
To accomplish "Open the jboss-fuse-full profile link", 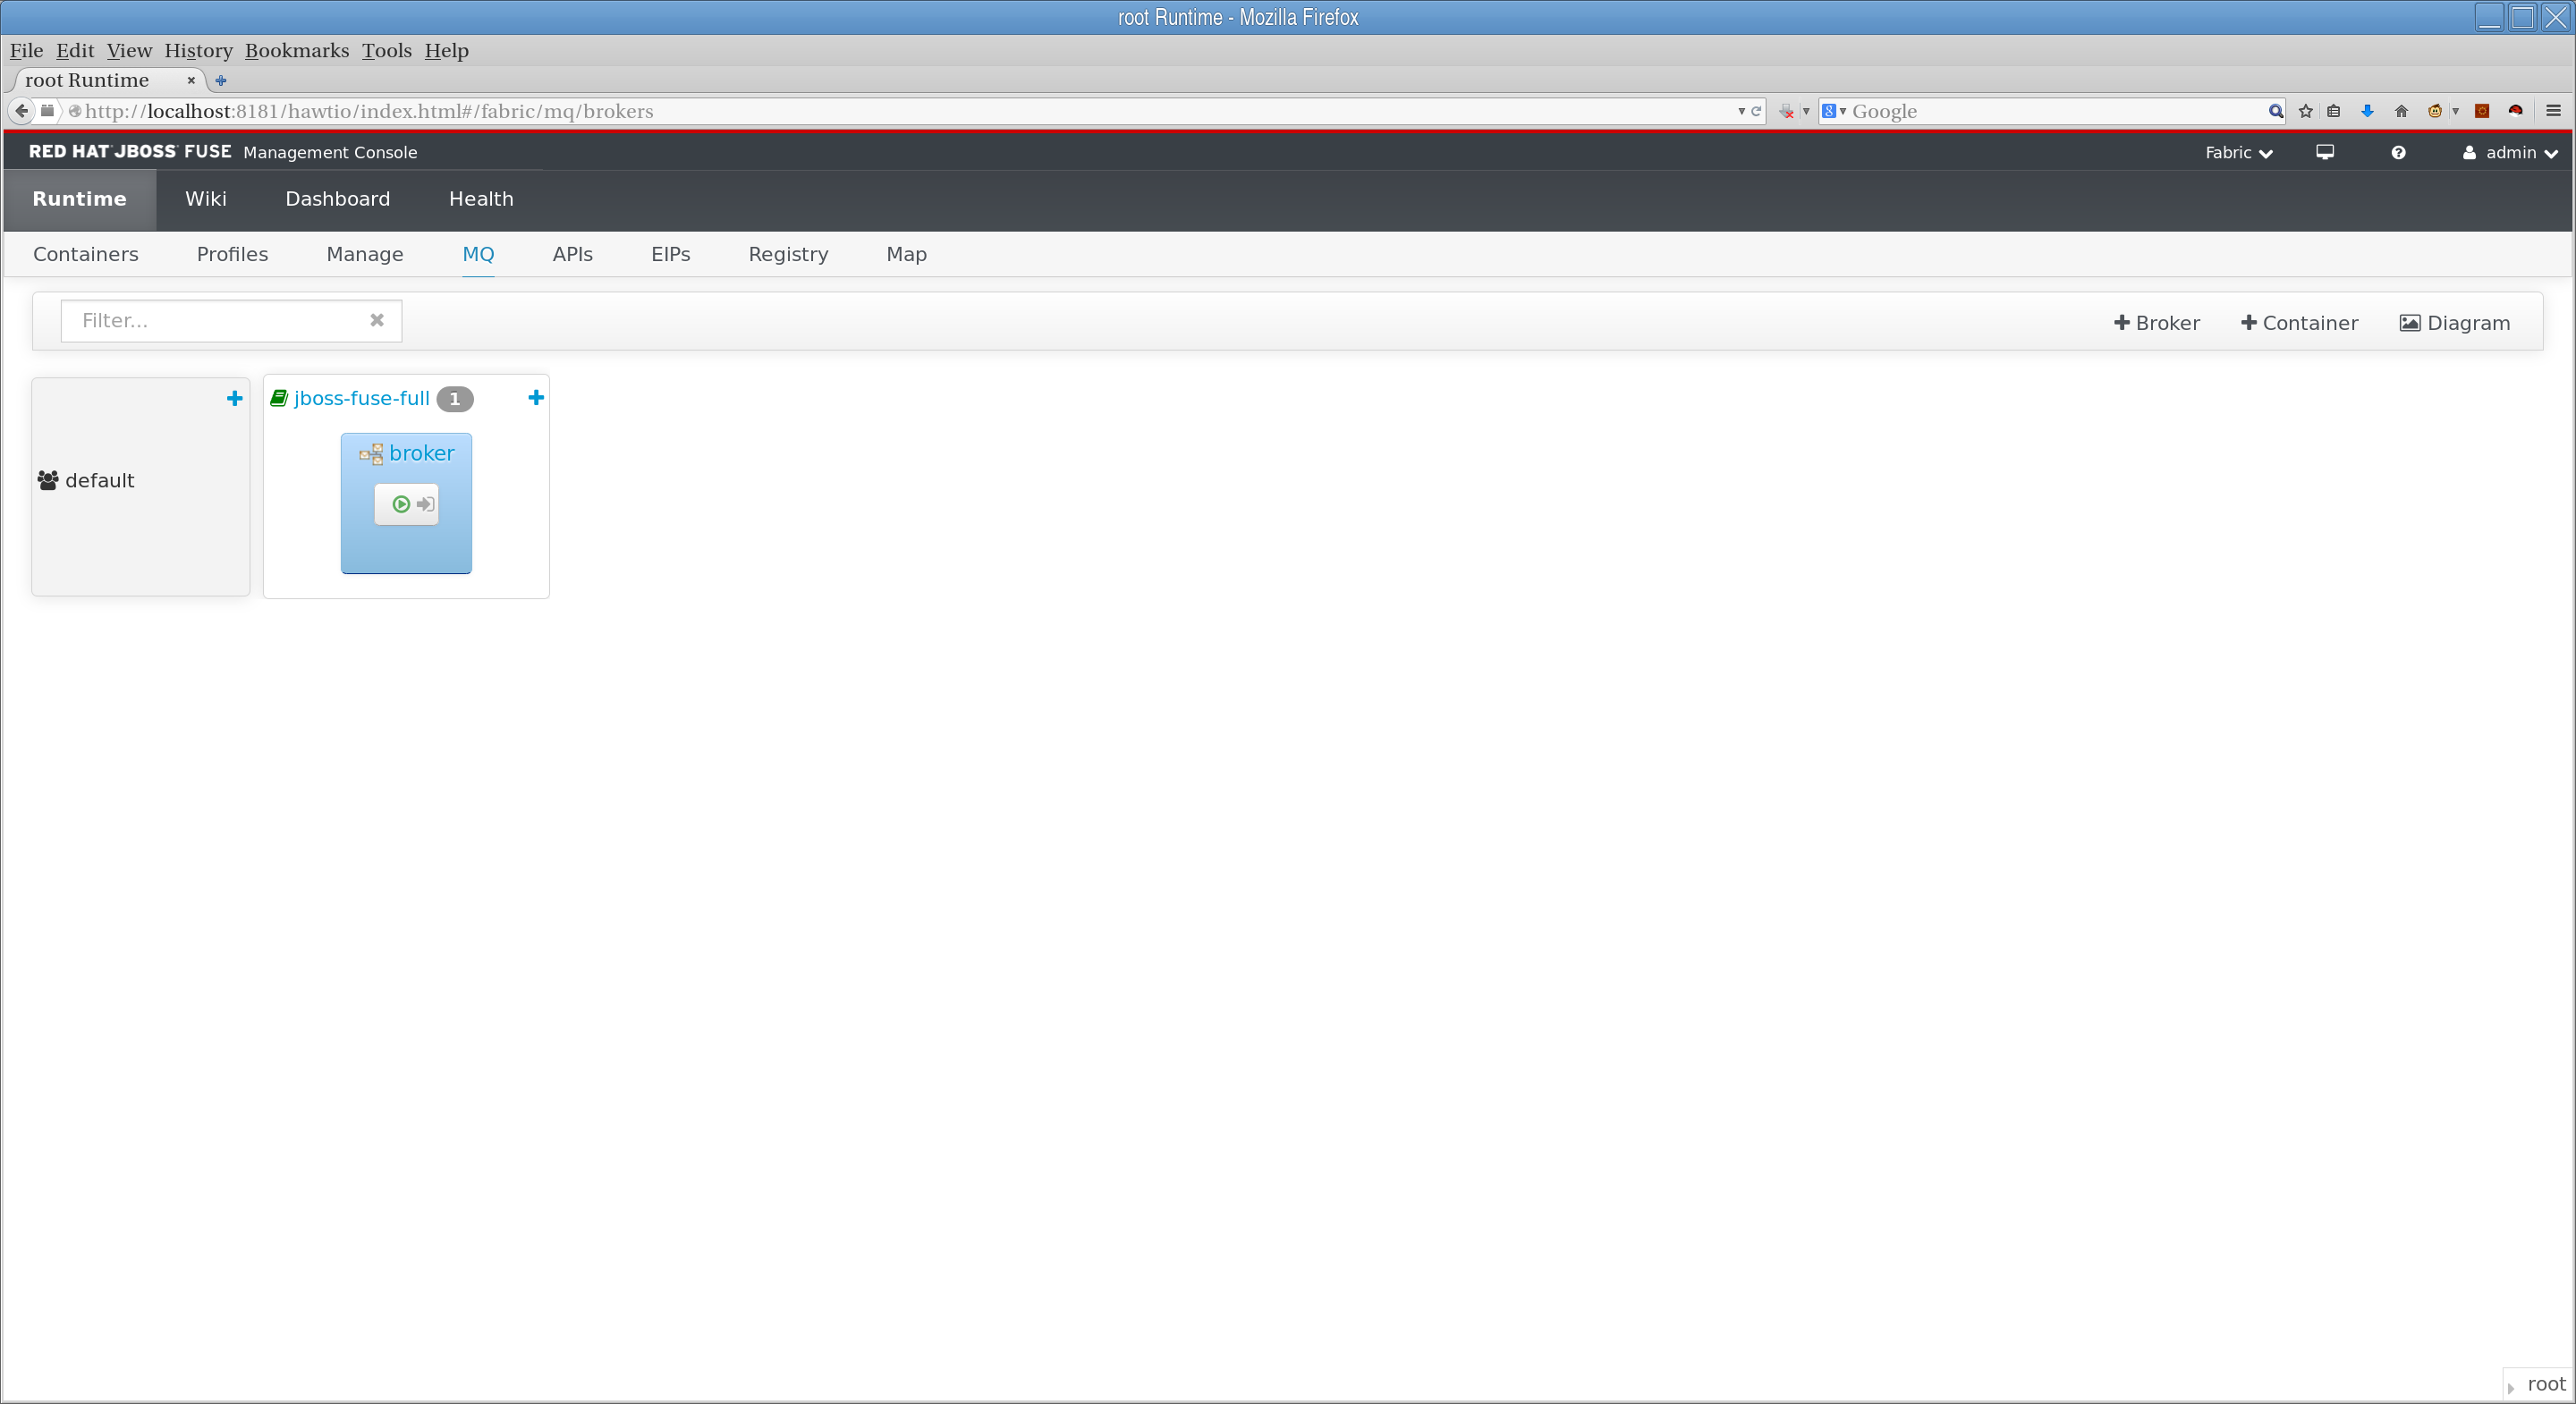I will point(361,398).
